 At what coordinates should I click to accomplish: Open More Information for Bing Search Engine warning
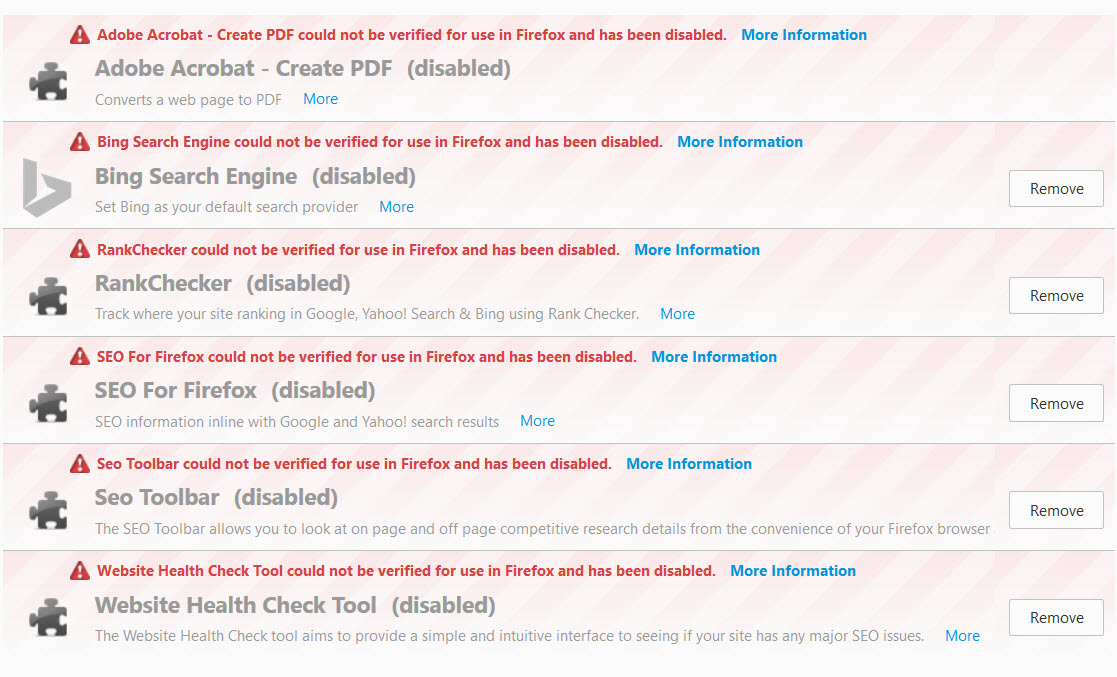(739, 142)
